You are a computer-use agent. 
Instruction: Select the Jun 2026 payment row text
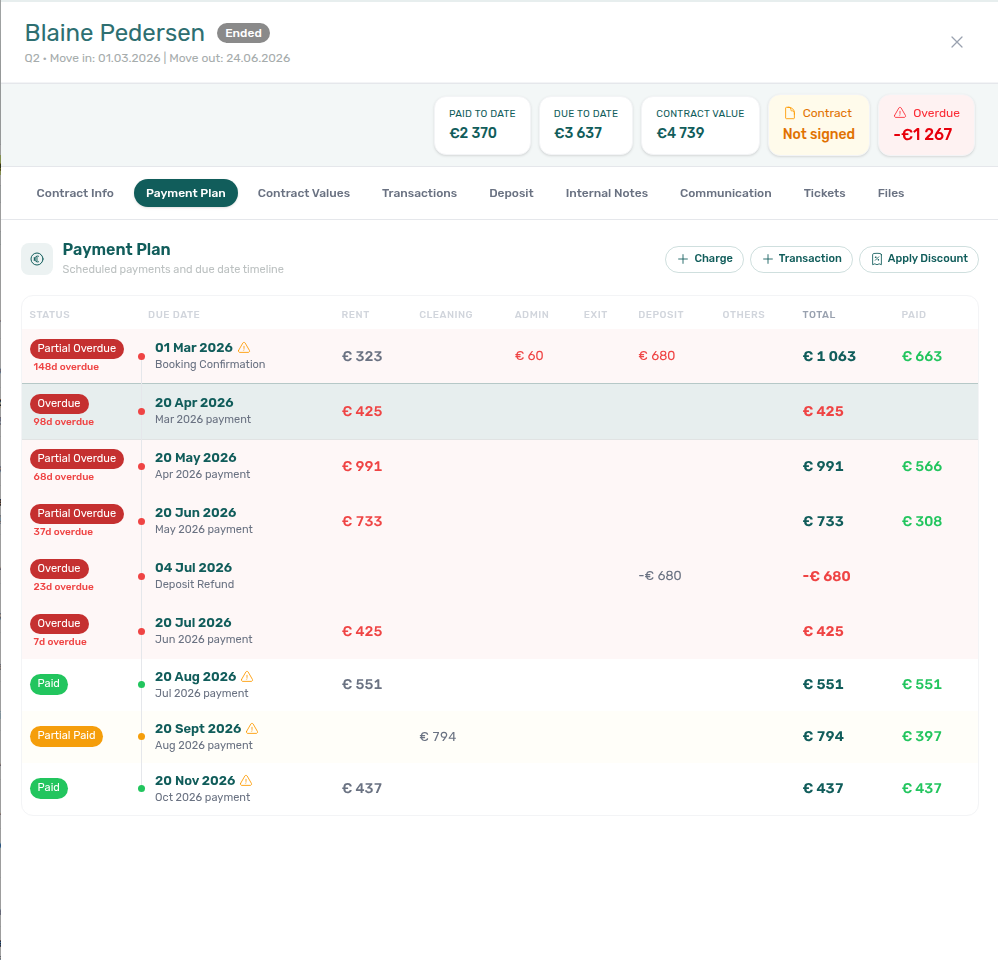tap(204, 639)
